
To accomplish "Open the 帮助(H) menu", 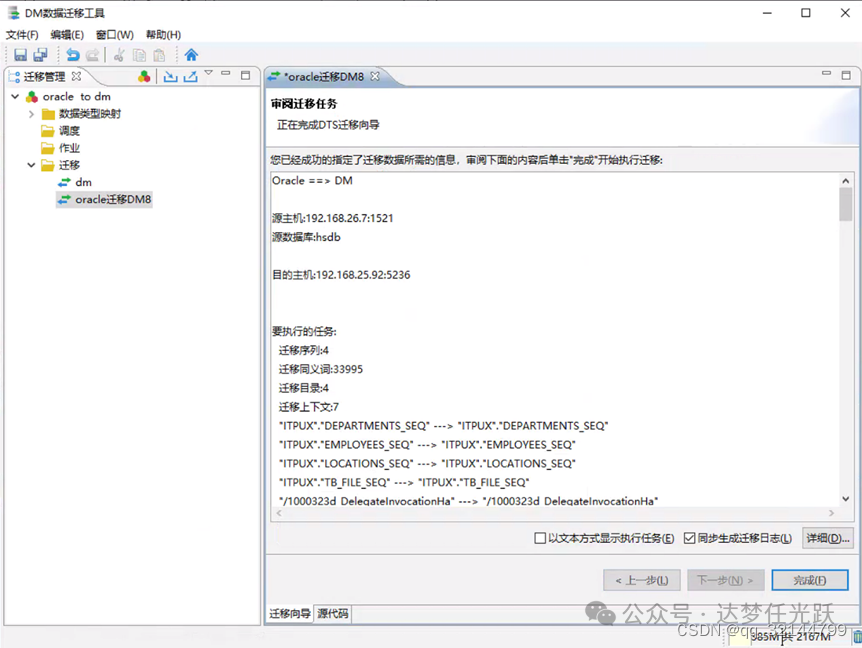I will (x=163, y=35).
